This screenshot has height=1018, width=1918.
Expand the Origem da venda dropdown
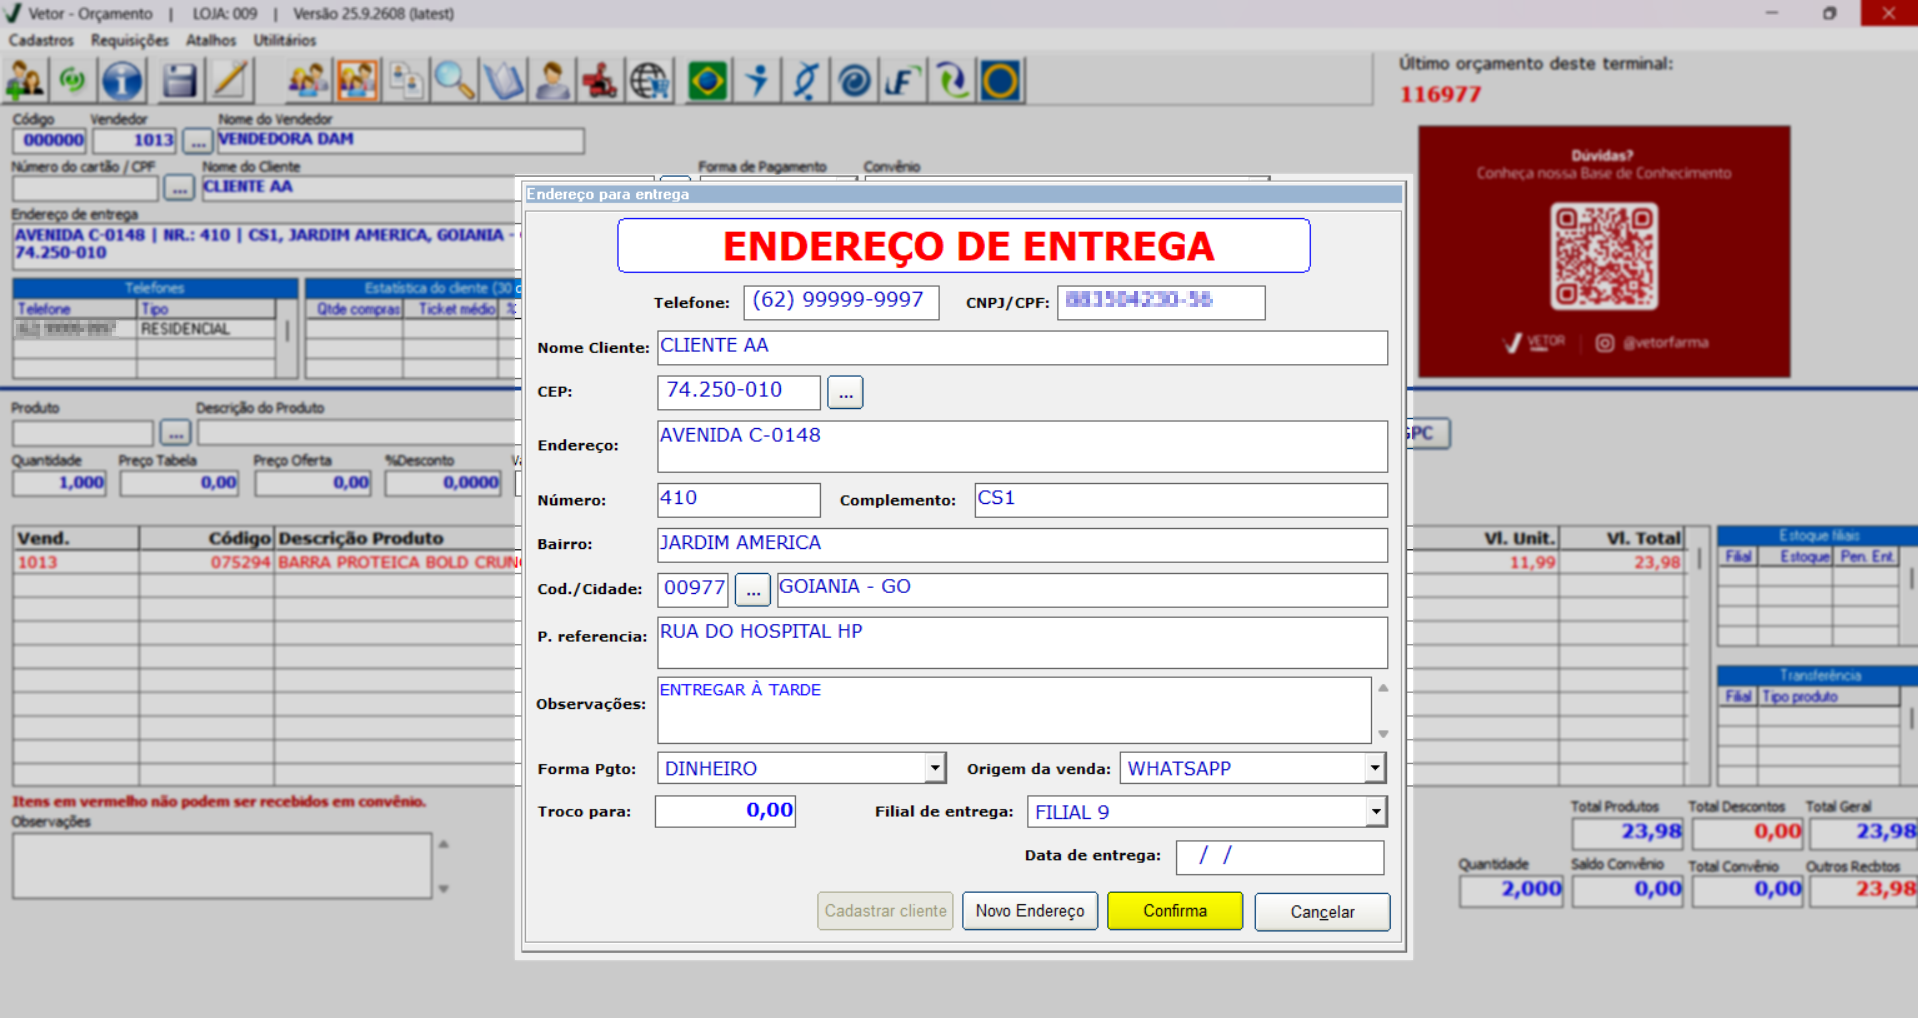pyautogui.click(x=1375, y=768)
